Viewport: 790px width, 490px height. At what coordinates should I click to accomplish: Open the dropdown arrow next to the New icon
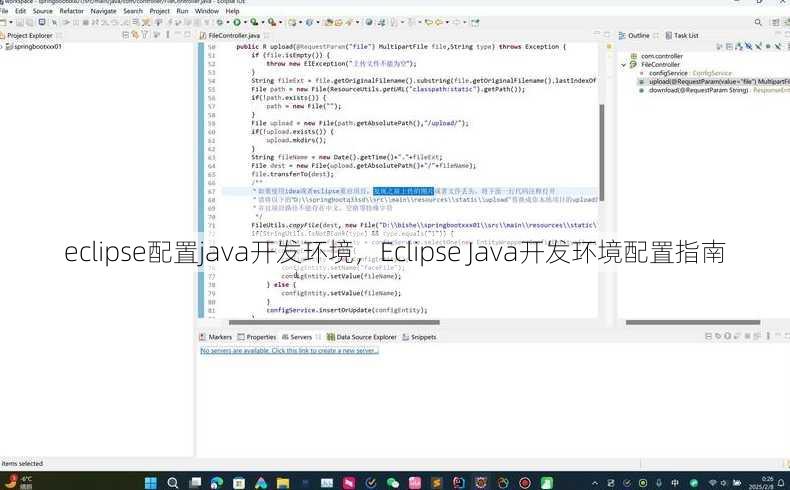11,23
